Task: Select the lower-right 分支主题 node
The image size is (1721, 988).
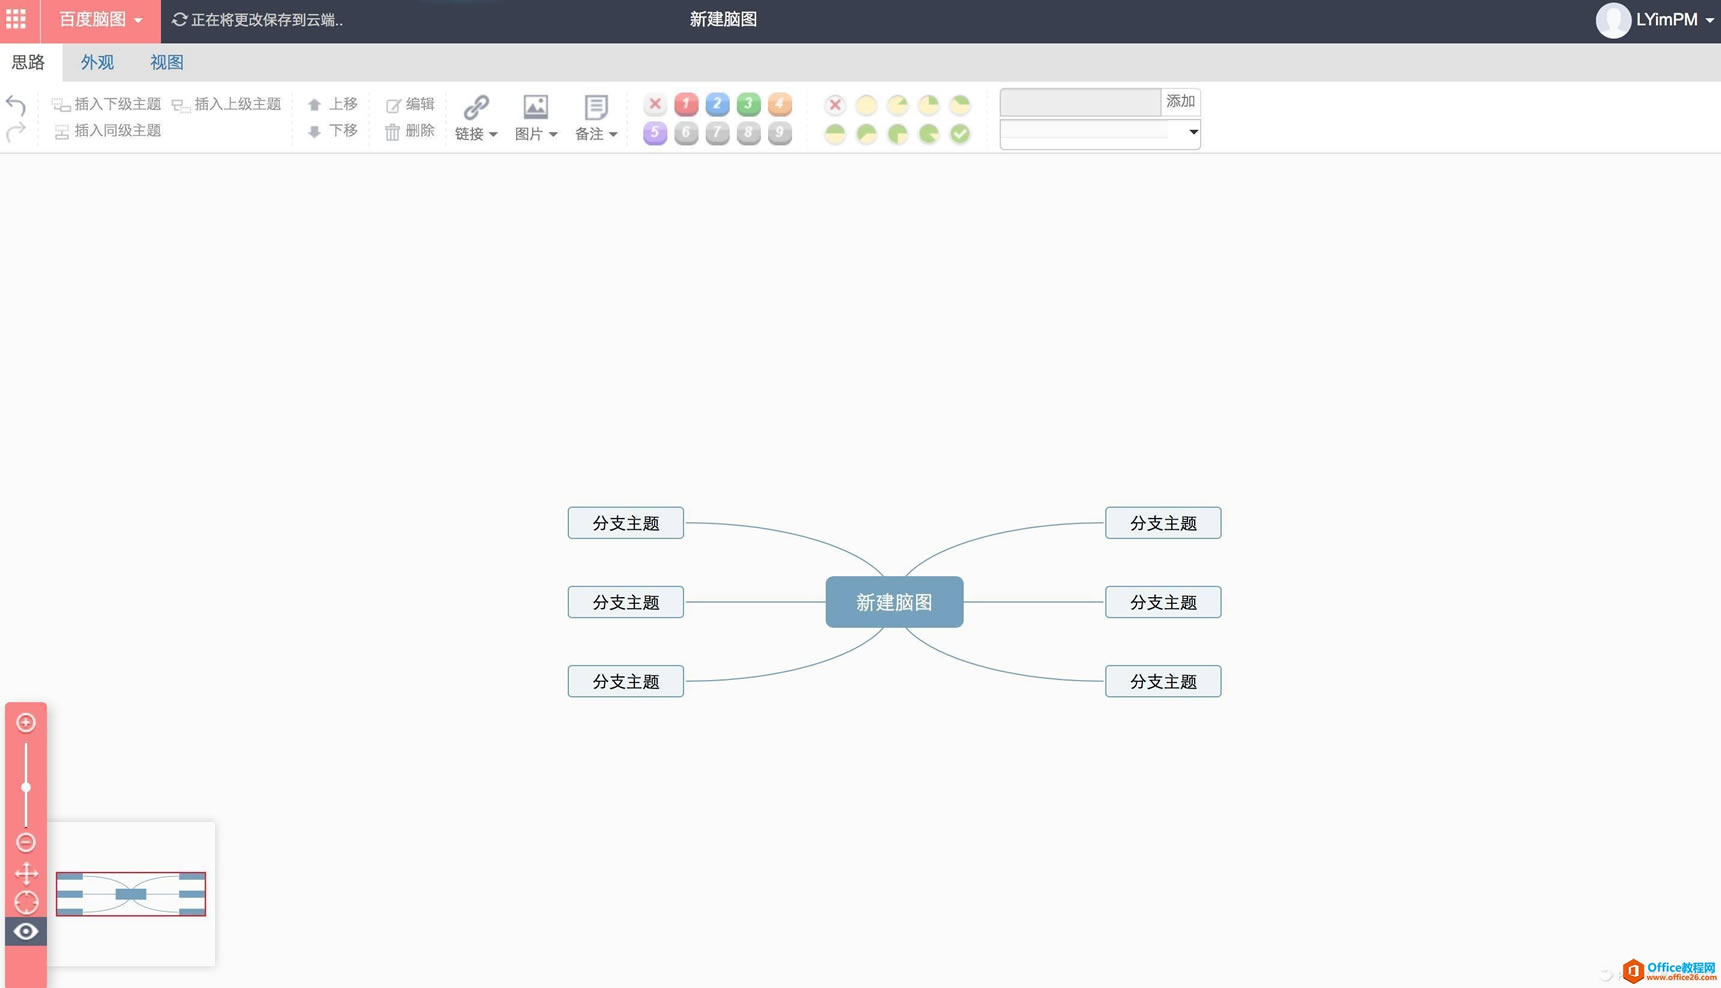Action: [1163, 681]
